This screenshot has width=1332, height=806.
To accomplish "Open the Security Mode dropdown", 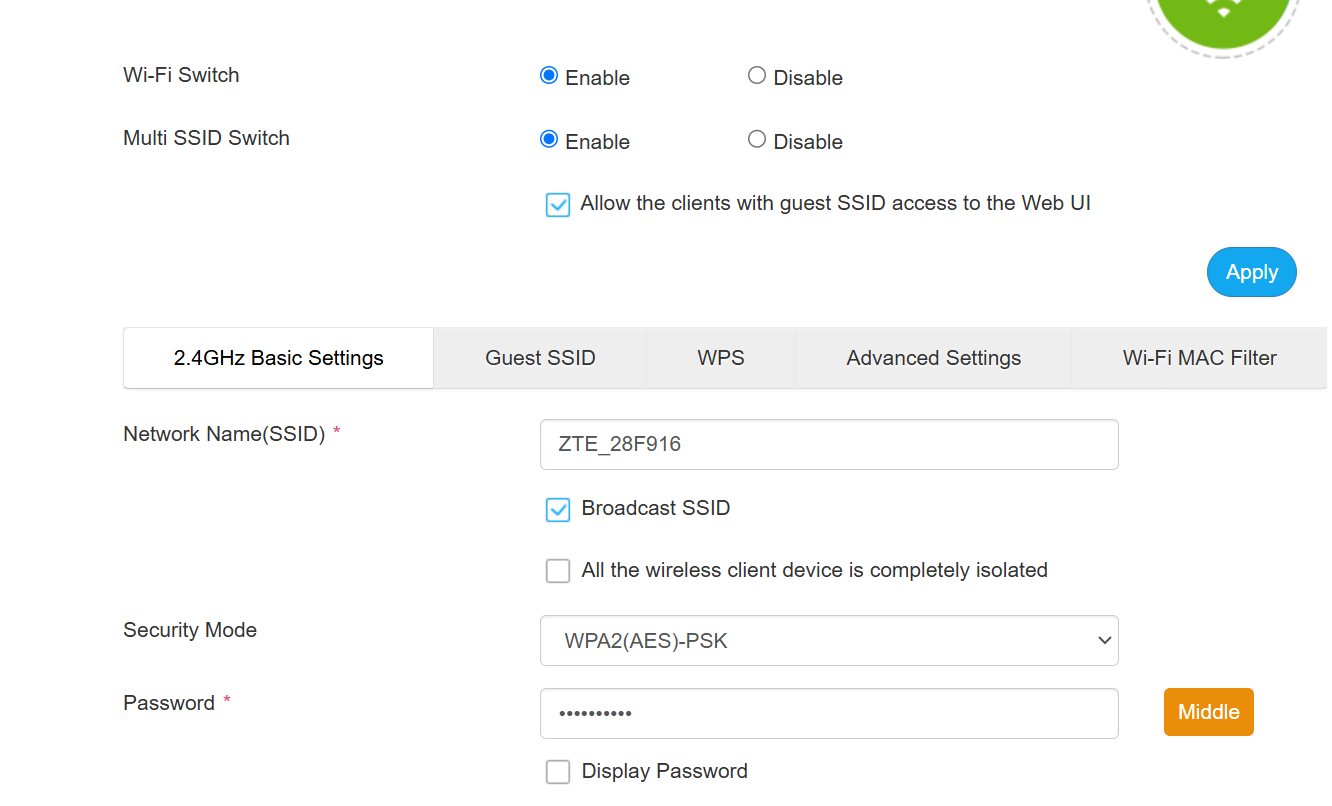I will [x=829, y=640].
